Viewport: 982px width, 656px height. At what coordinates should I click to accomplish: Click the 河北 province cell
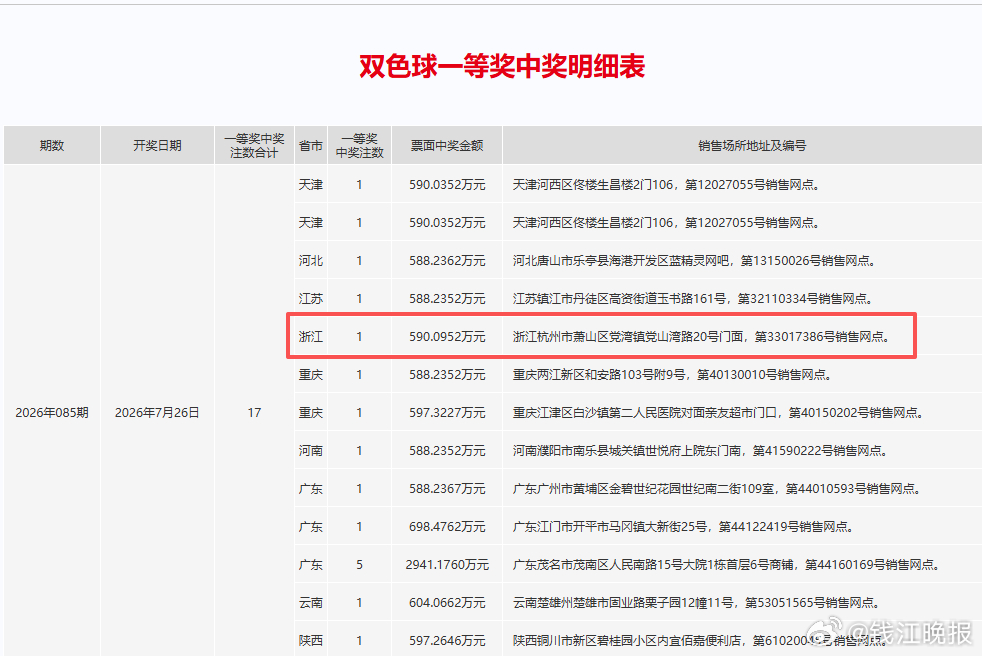click(x=311, y=261)
